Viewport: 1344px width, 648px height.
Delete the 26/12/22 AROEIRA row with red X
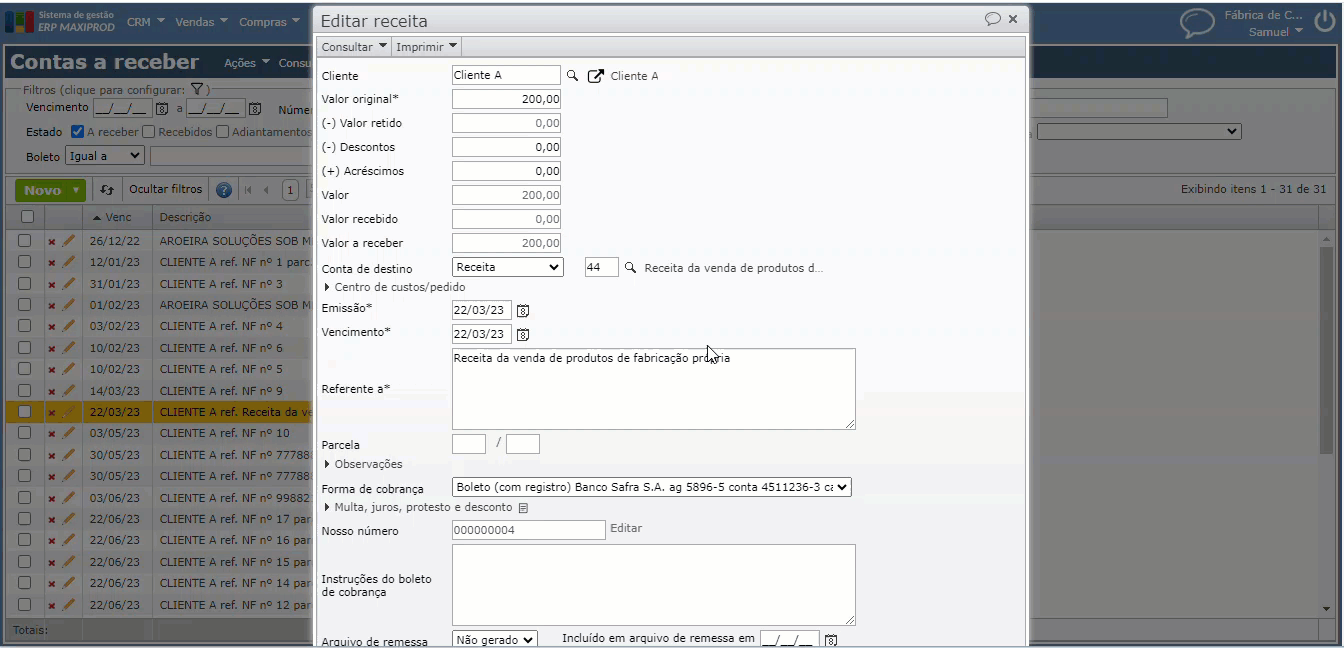tap(52, 242)
